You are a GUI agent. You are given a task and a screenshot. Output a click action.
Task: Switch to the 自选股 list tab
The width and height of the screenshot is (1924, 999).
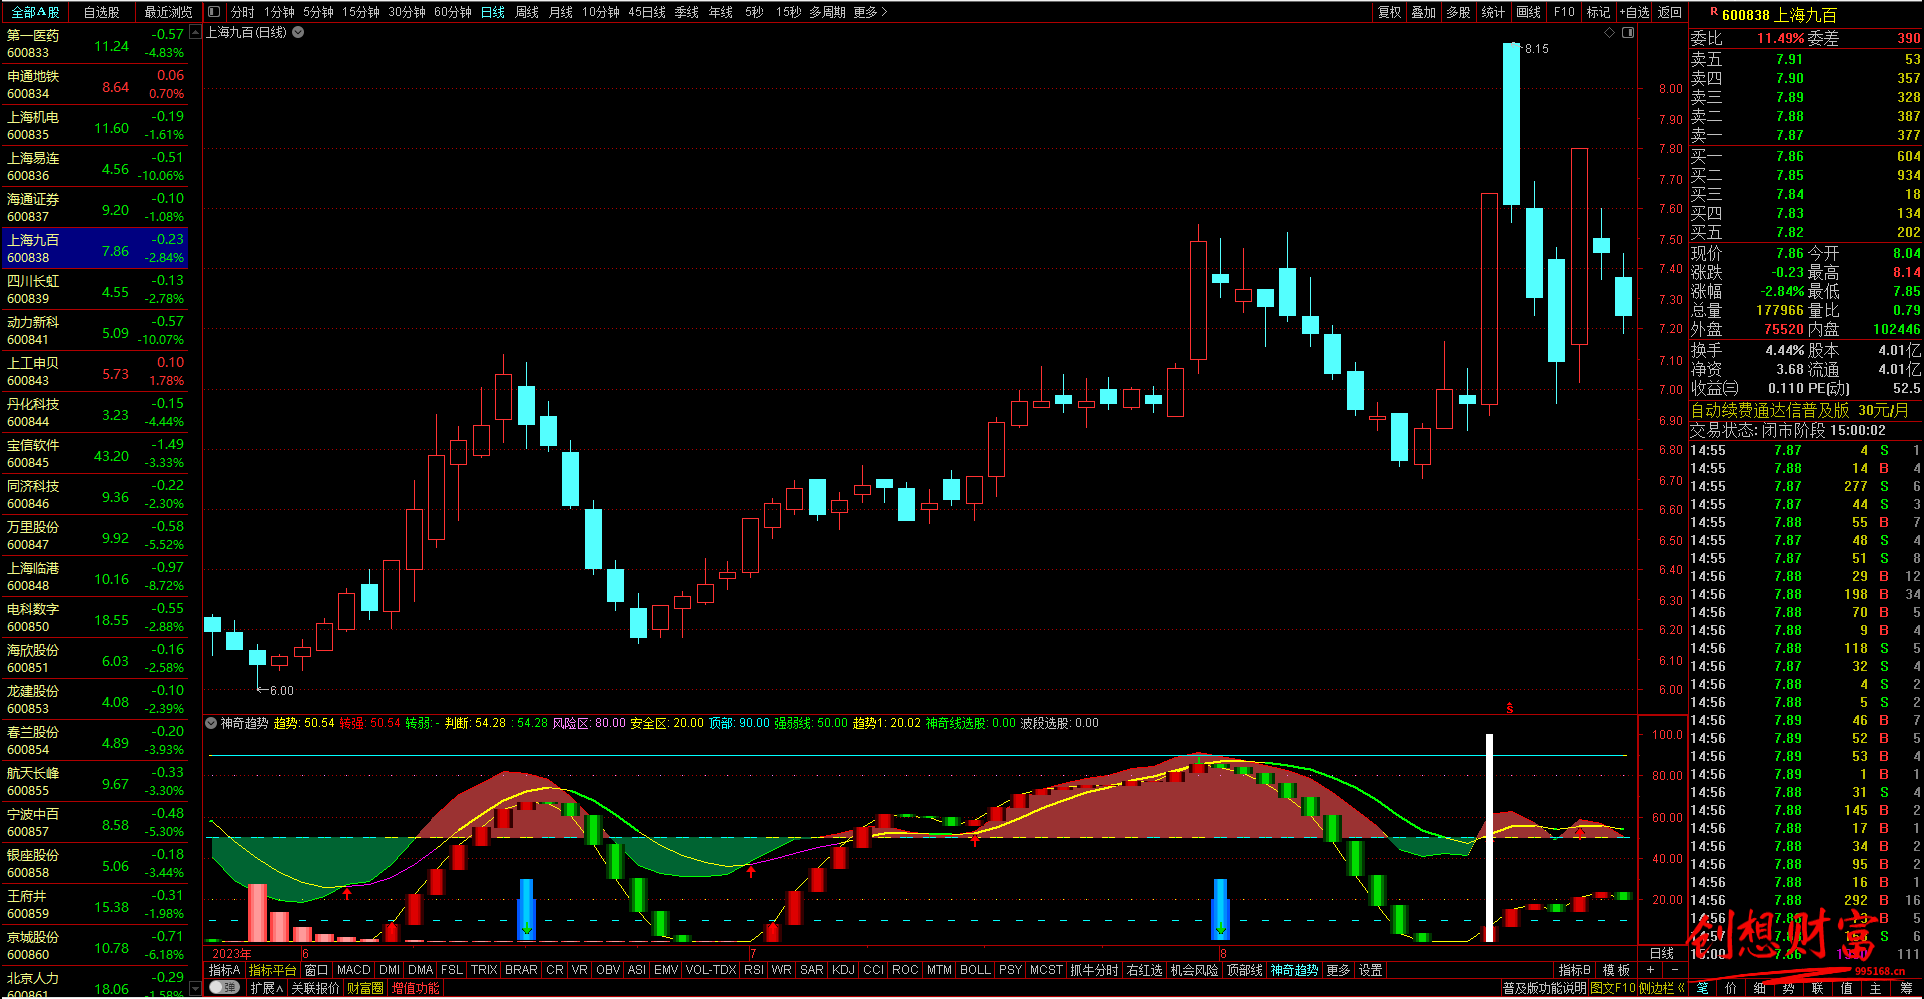click(x=101, y=12)
